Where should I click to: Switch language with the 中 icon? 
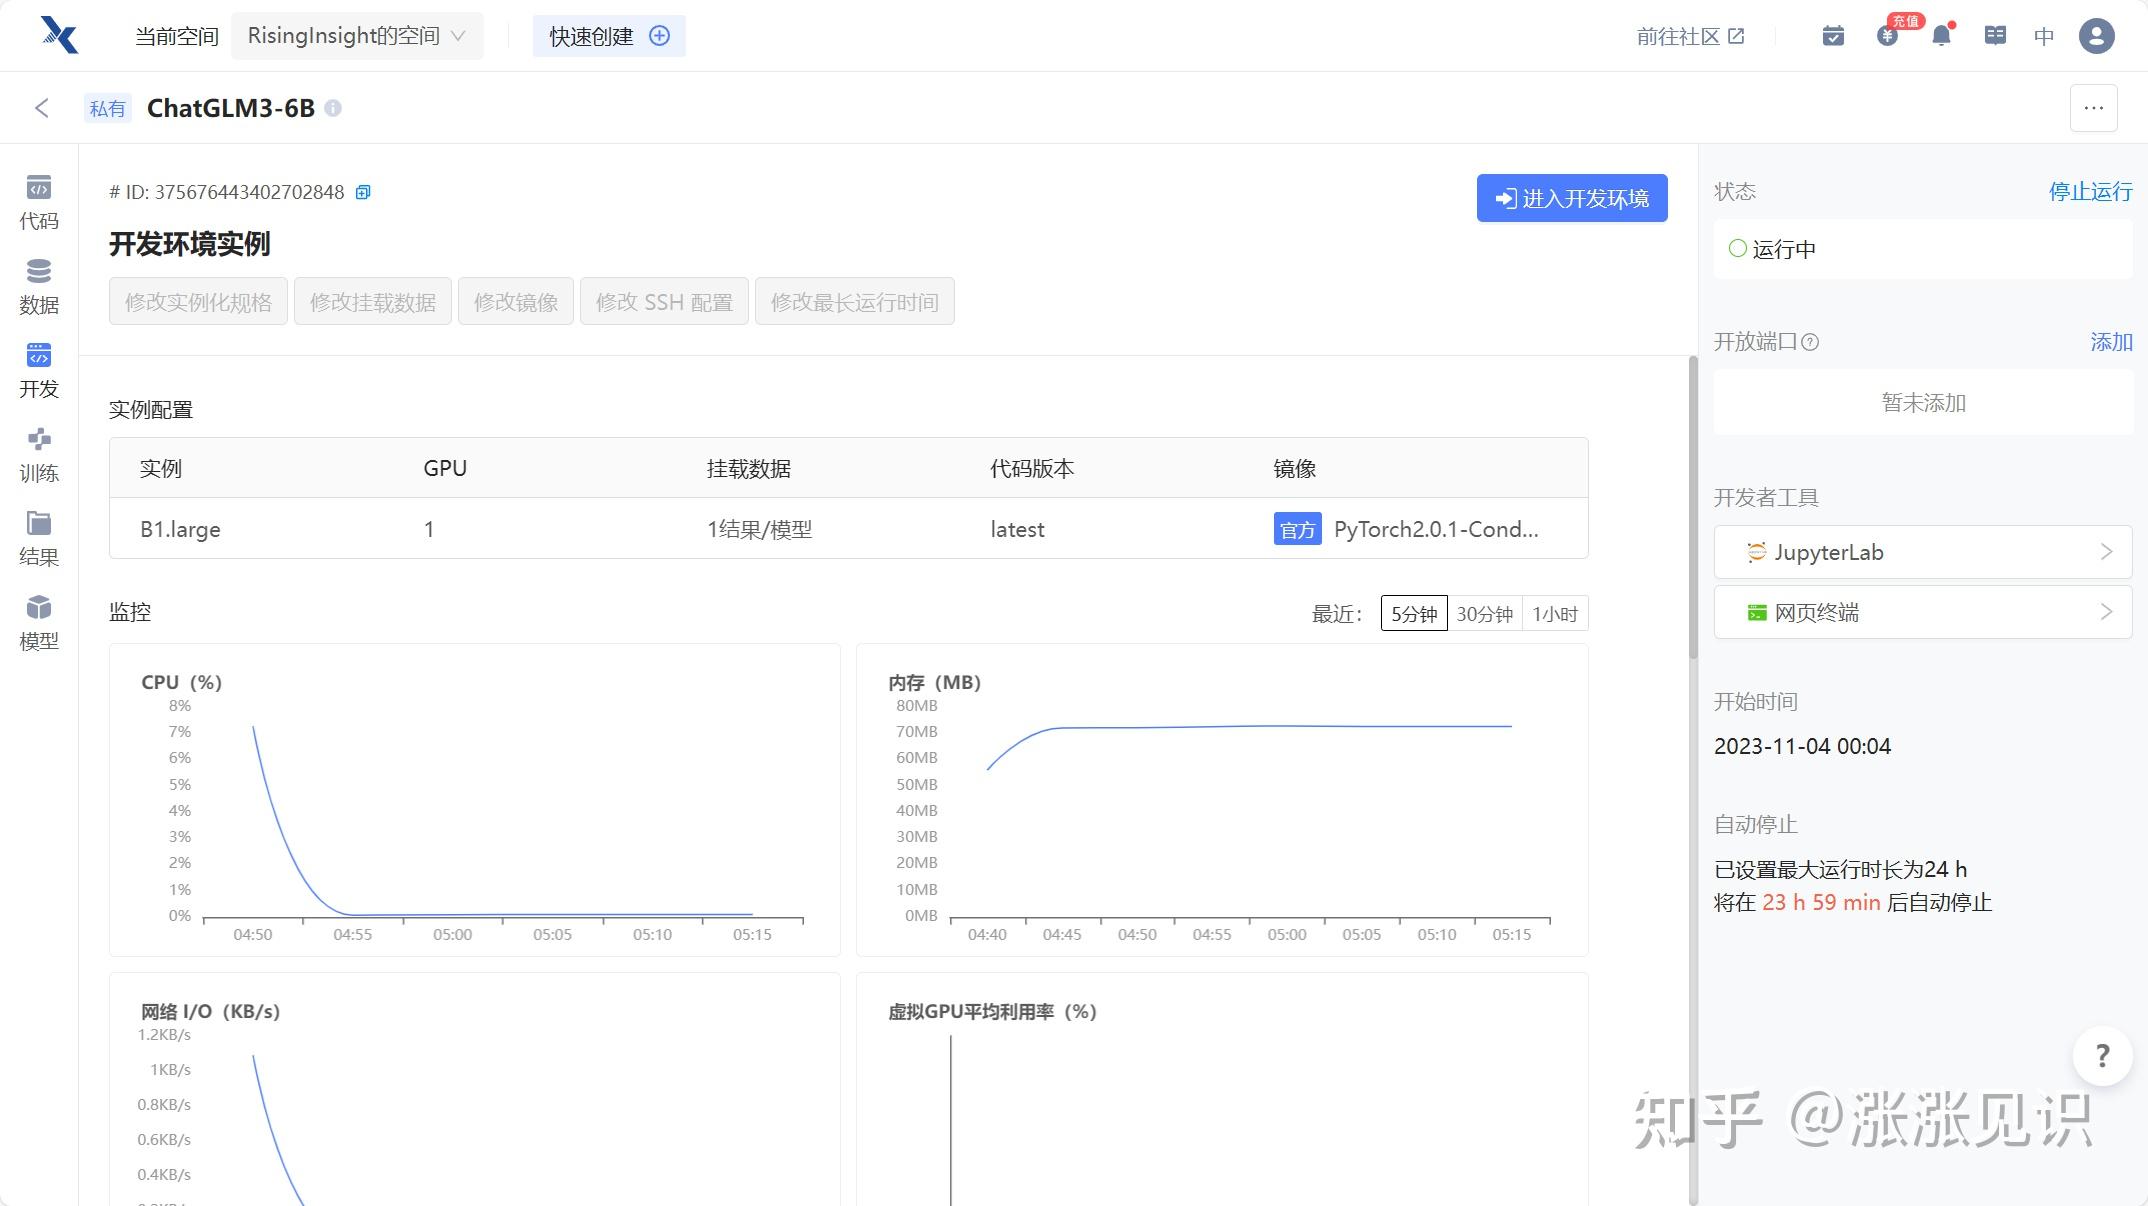pos(2044,36)
